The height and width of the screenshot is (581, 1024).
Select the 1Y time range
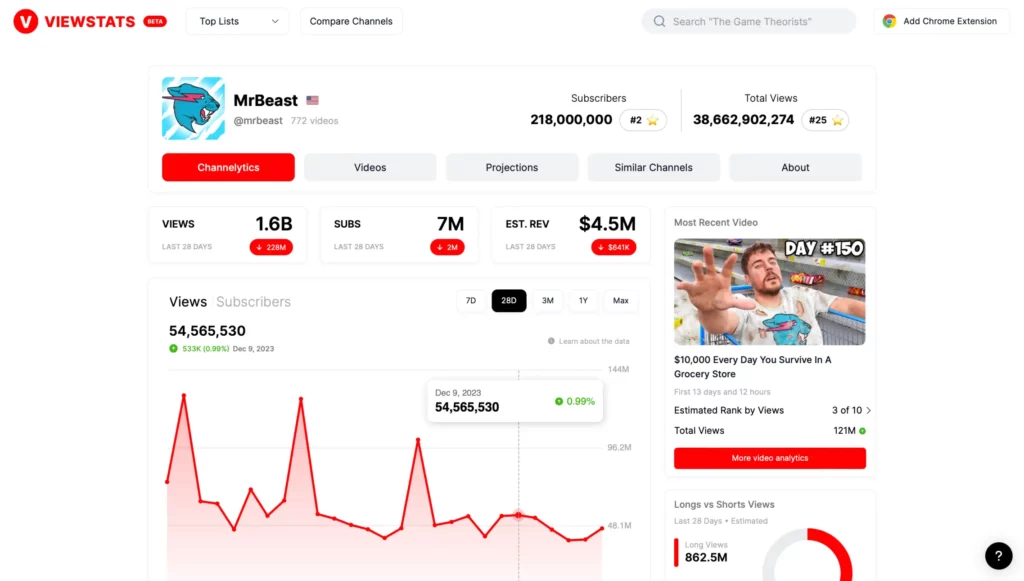pyautogui.click(x=583, y=301)
